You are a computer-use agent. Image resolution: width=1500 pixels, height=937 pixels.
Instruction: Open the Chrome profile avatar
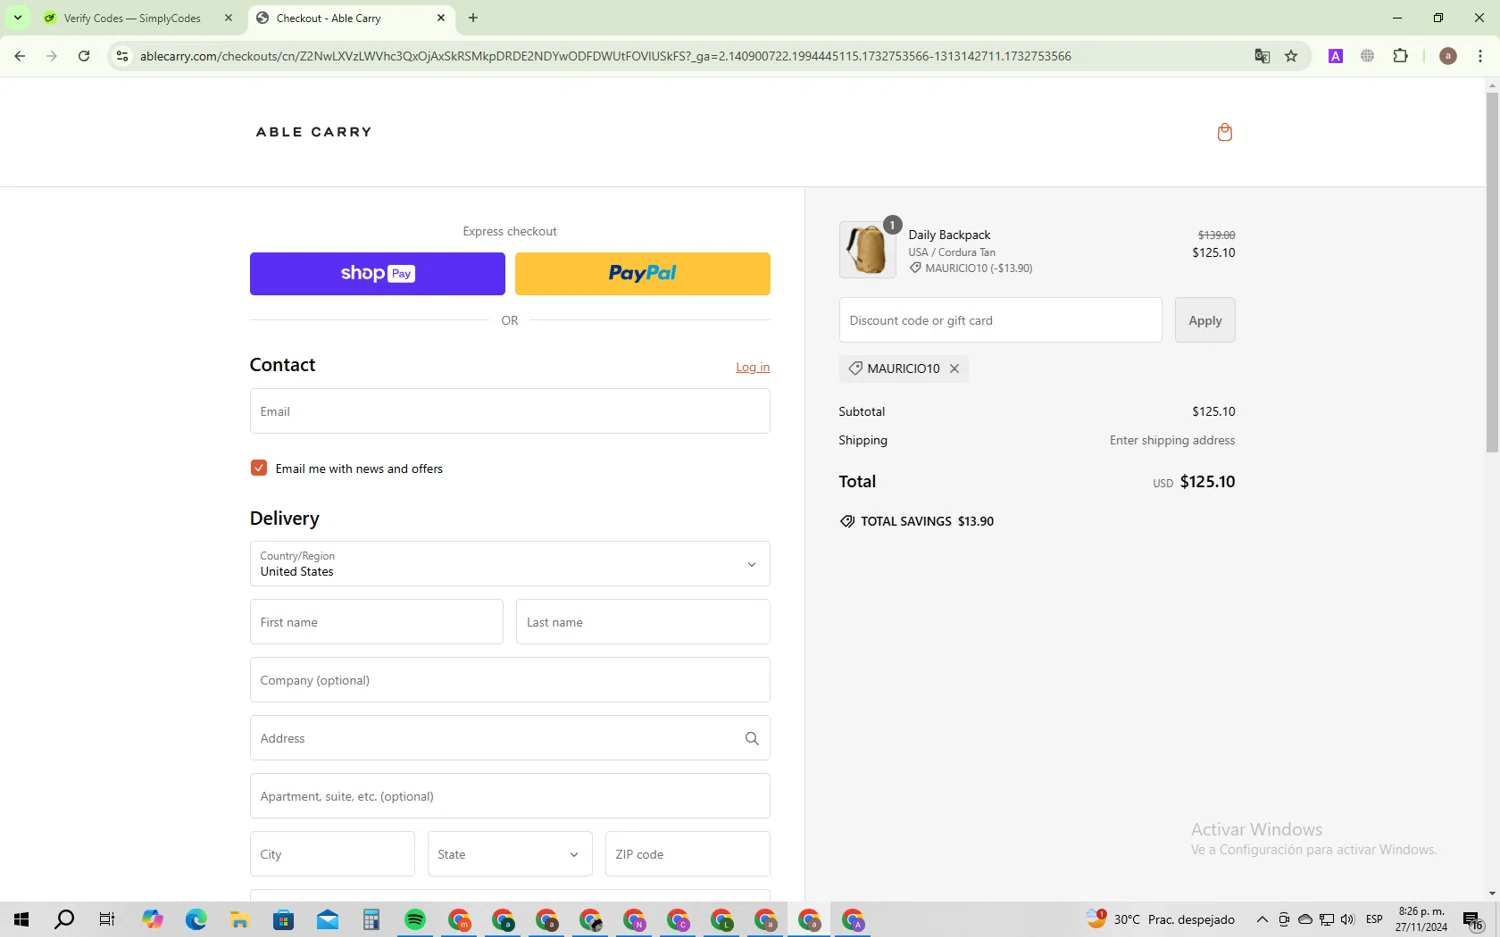coord(1447,56)
